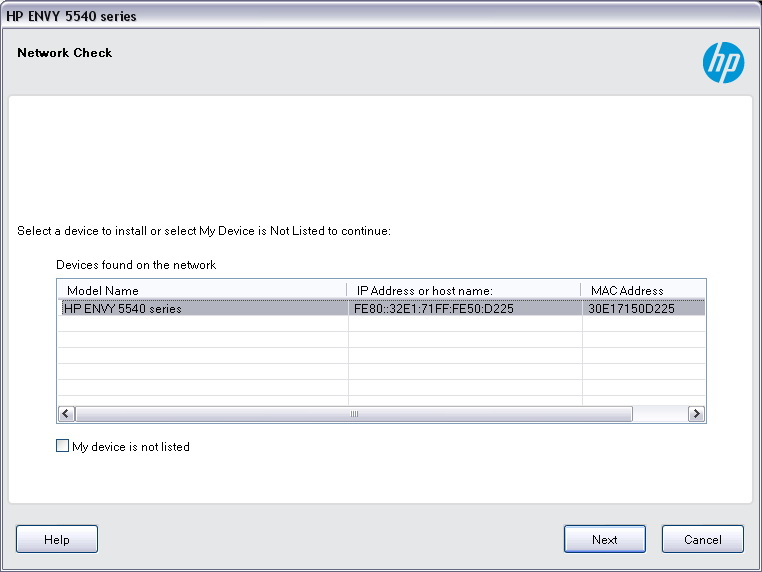
Task: Click the device list's left scroll arrow
Action: pos(66,414)
